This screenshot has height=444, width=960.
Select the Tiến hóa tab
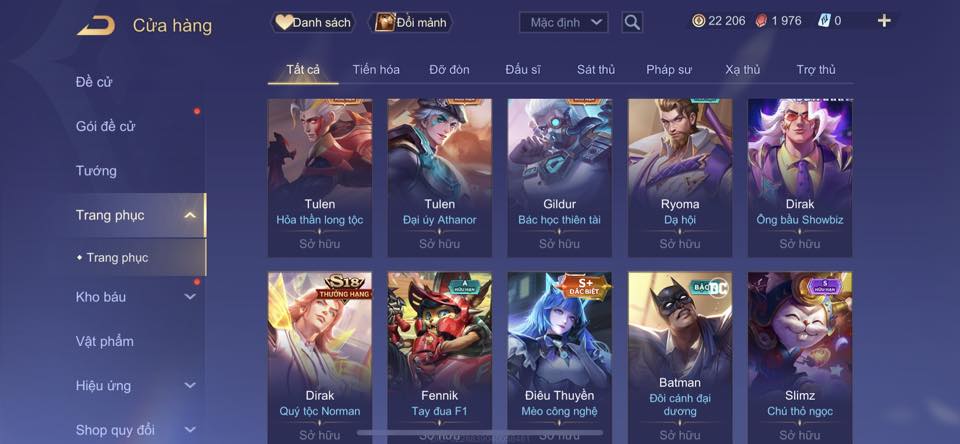(x=376, y=70)
